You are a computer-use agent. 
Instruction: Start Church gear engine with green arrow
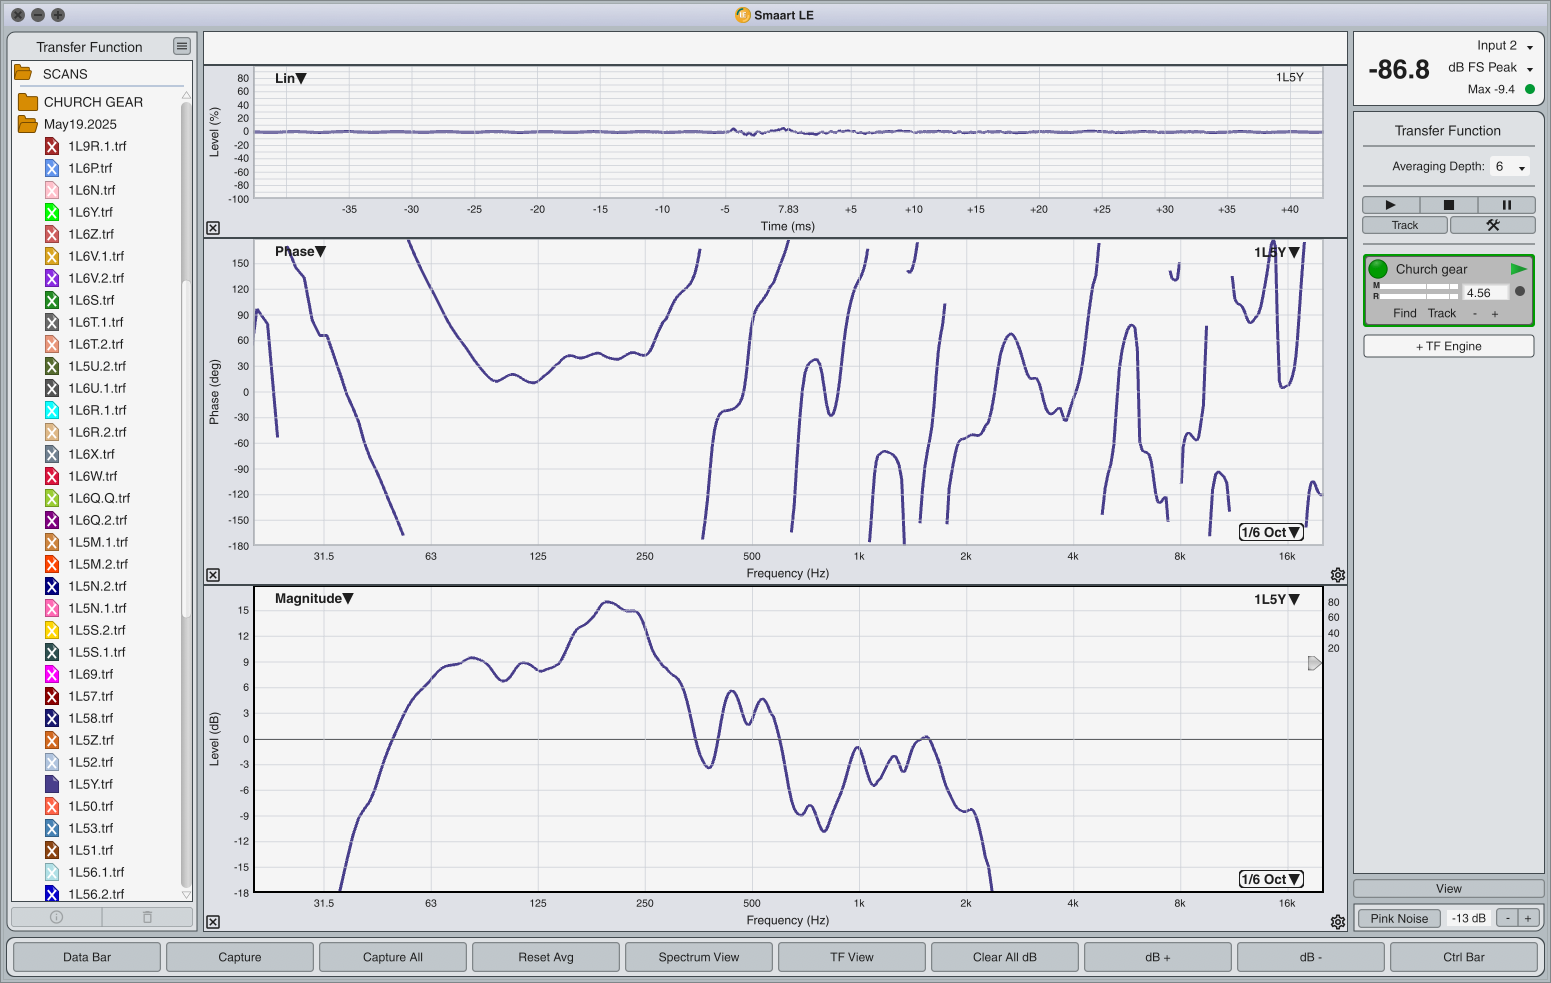point(1518,269)
